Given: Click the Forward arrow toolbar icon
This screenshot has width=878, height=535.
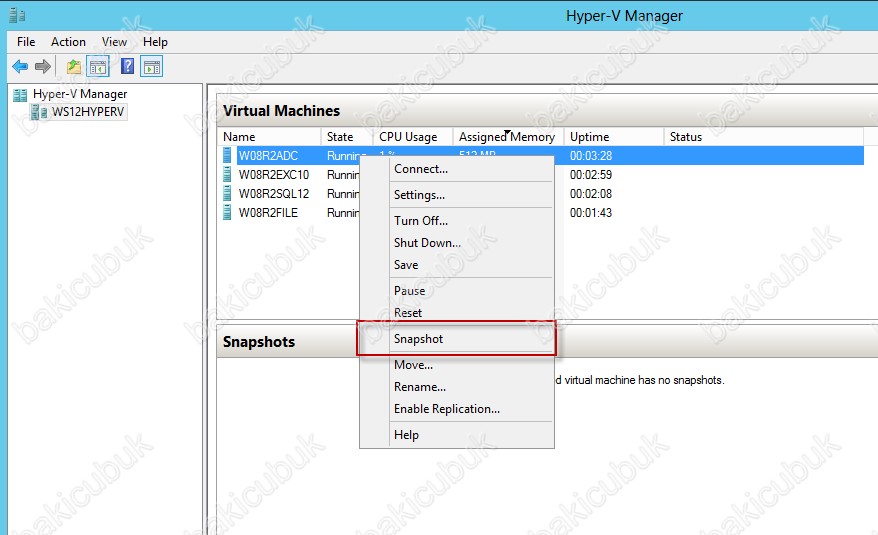Looking at the screenshot, I should coord(43,67).
